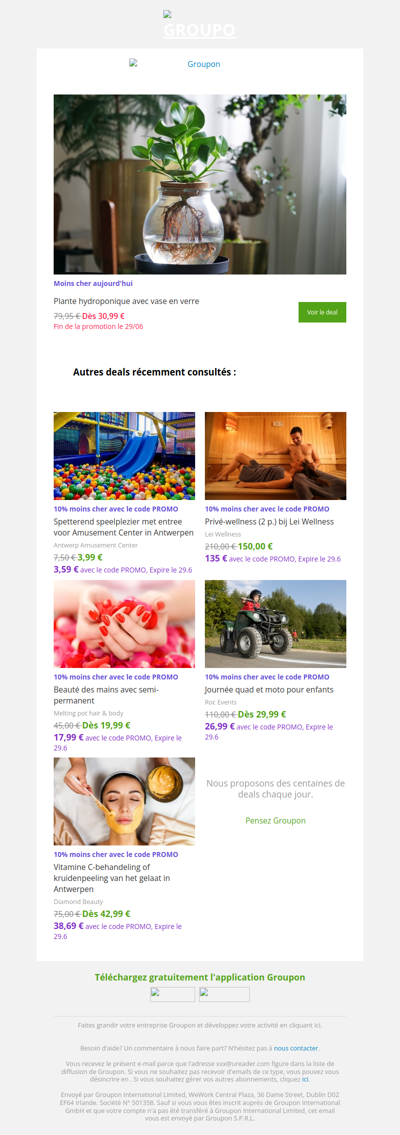Click "Plante hydroponique avec vase en verre" title
Screen dimensions: 400x1135
127,301
